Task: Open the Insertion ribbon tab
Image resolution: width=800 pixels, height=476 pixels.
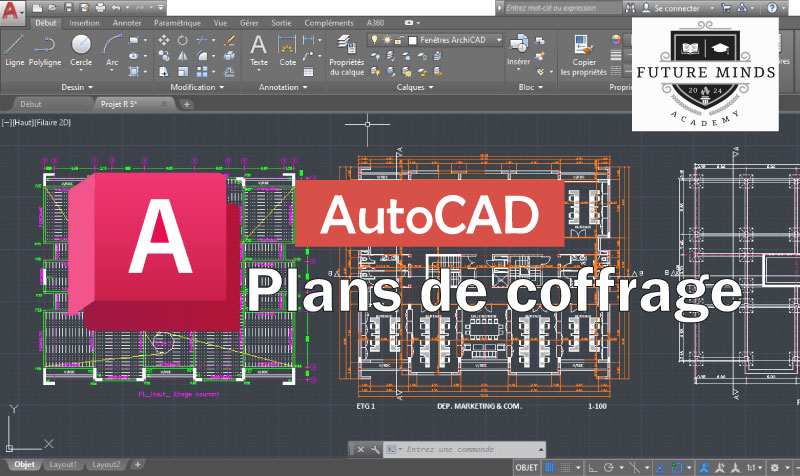Action: tap(84, 23)
